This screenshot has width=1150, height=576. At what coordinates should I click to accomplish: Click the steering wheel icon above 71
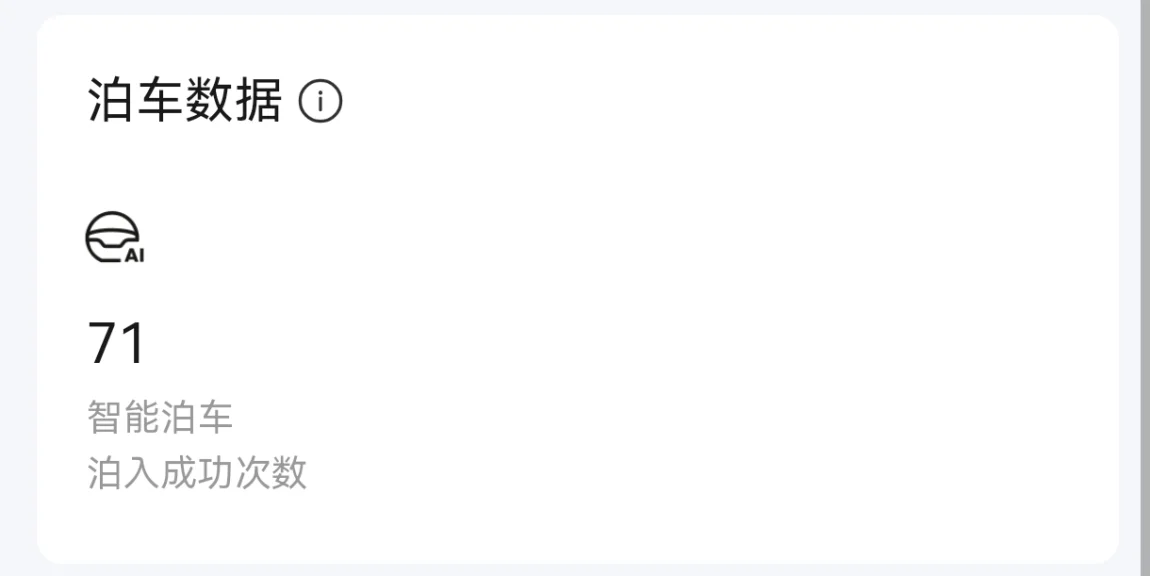(x=114, y=239)
